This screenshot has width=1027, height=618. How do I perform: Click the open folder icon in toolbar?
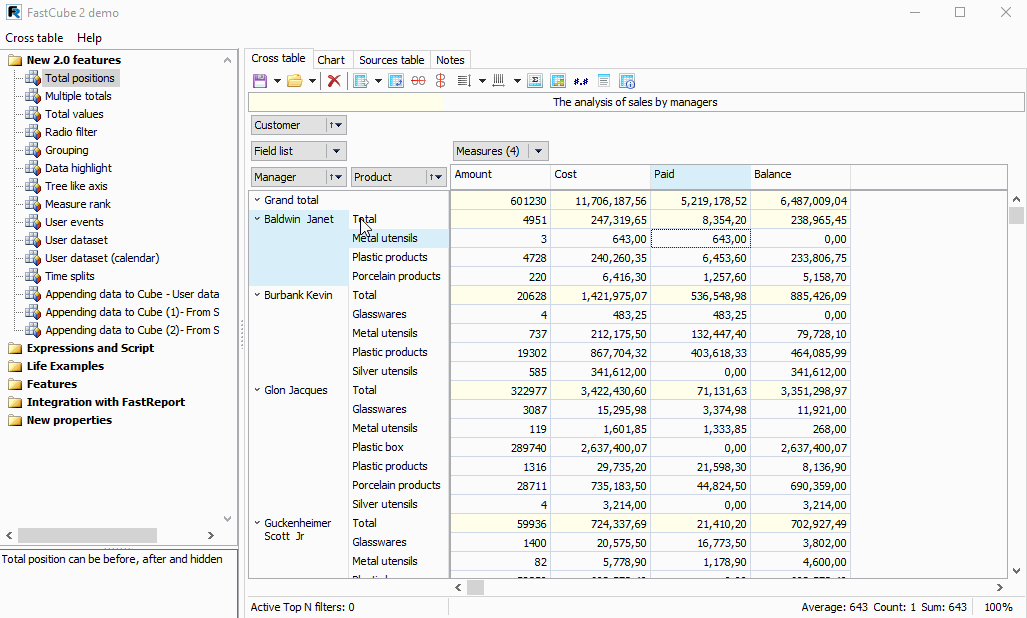point(295,81)
